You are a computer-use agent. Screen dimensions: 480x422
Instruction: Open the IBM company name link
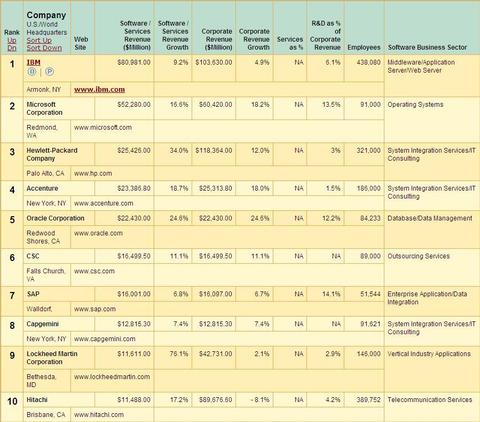coord(33,62)
